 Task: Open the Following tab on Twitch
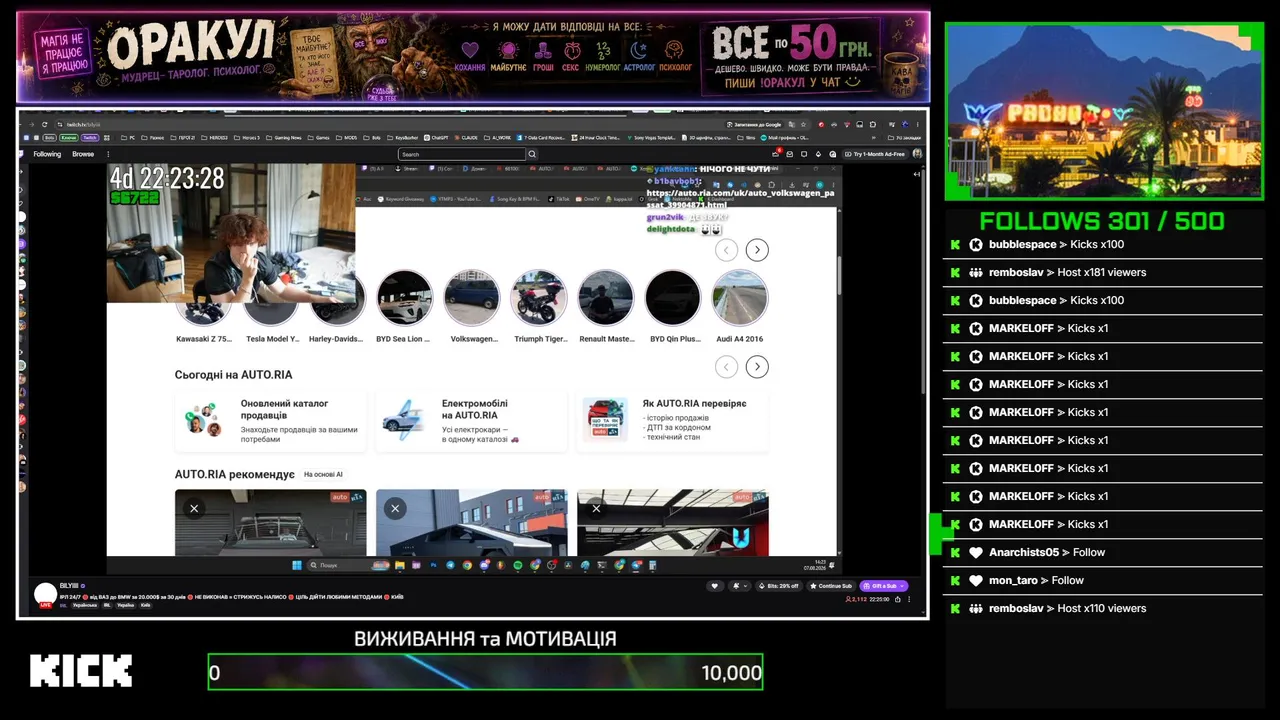[x=47, y=154]
